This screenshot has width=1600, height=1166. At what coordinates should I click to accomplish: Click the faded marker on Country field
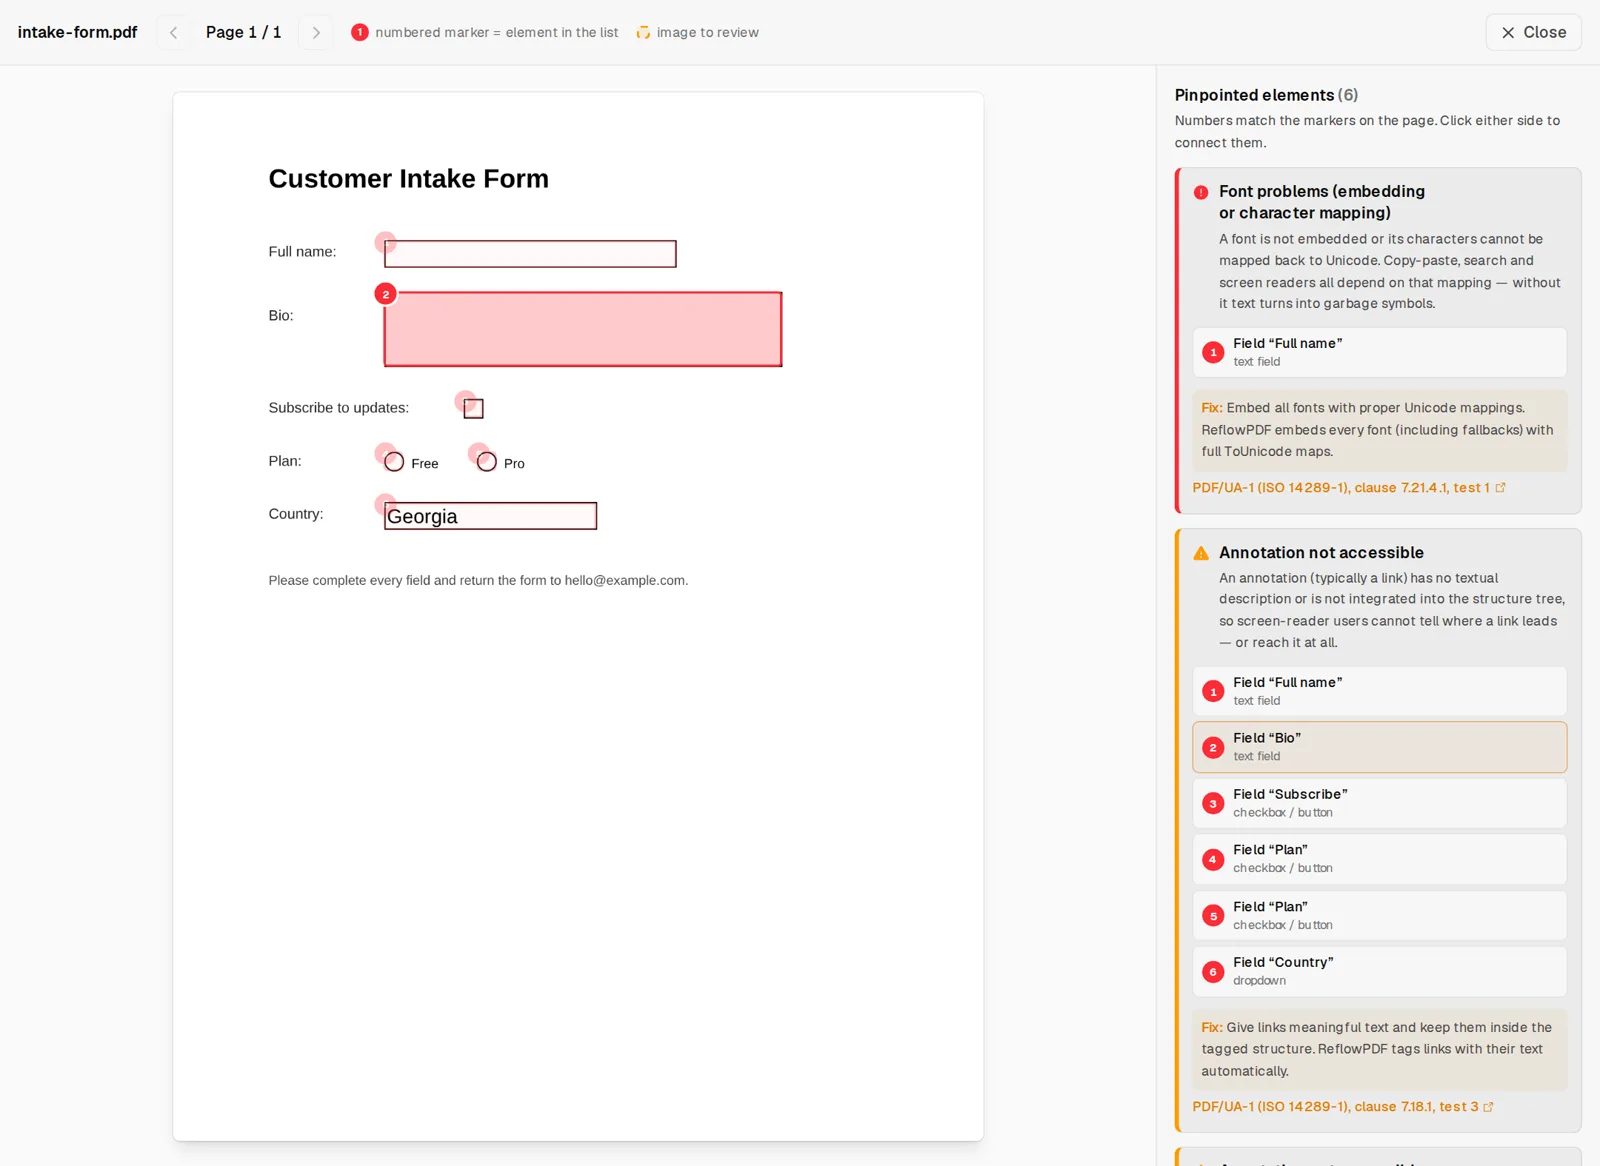[385, 504]
